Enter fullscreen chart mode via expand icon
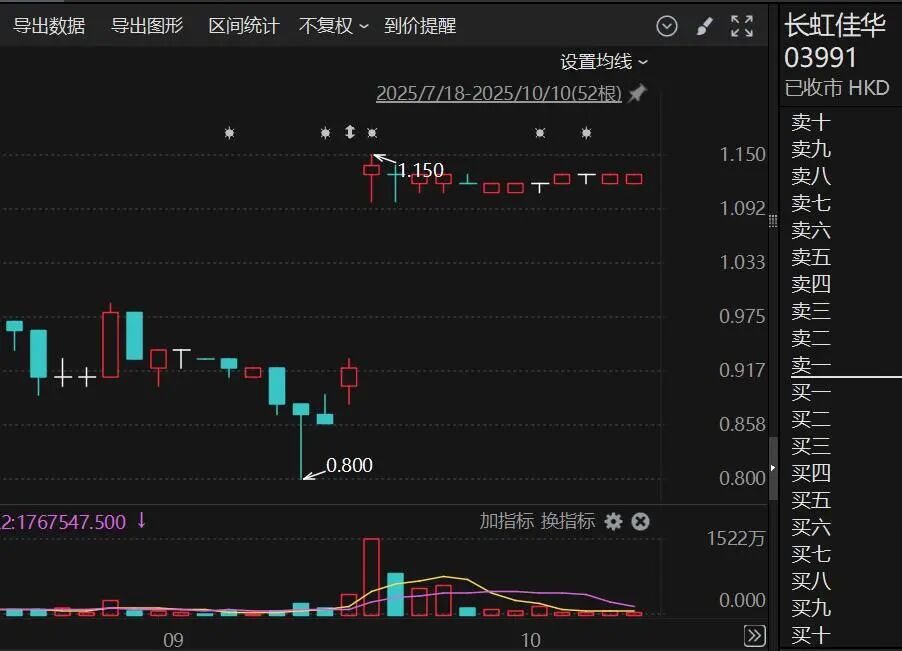This screenshot has width=902, height=651. (742, 26)
